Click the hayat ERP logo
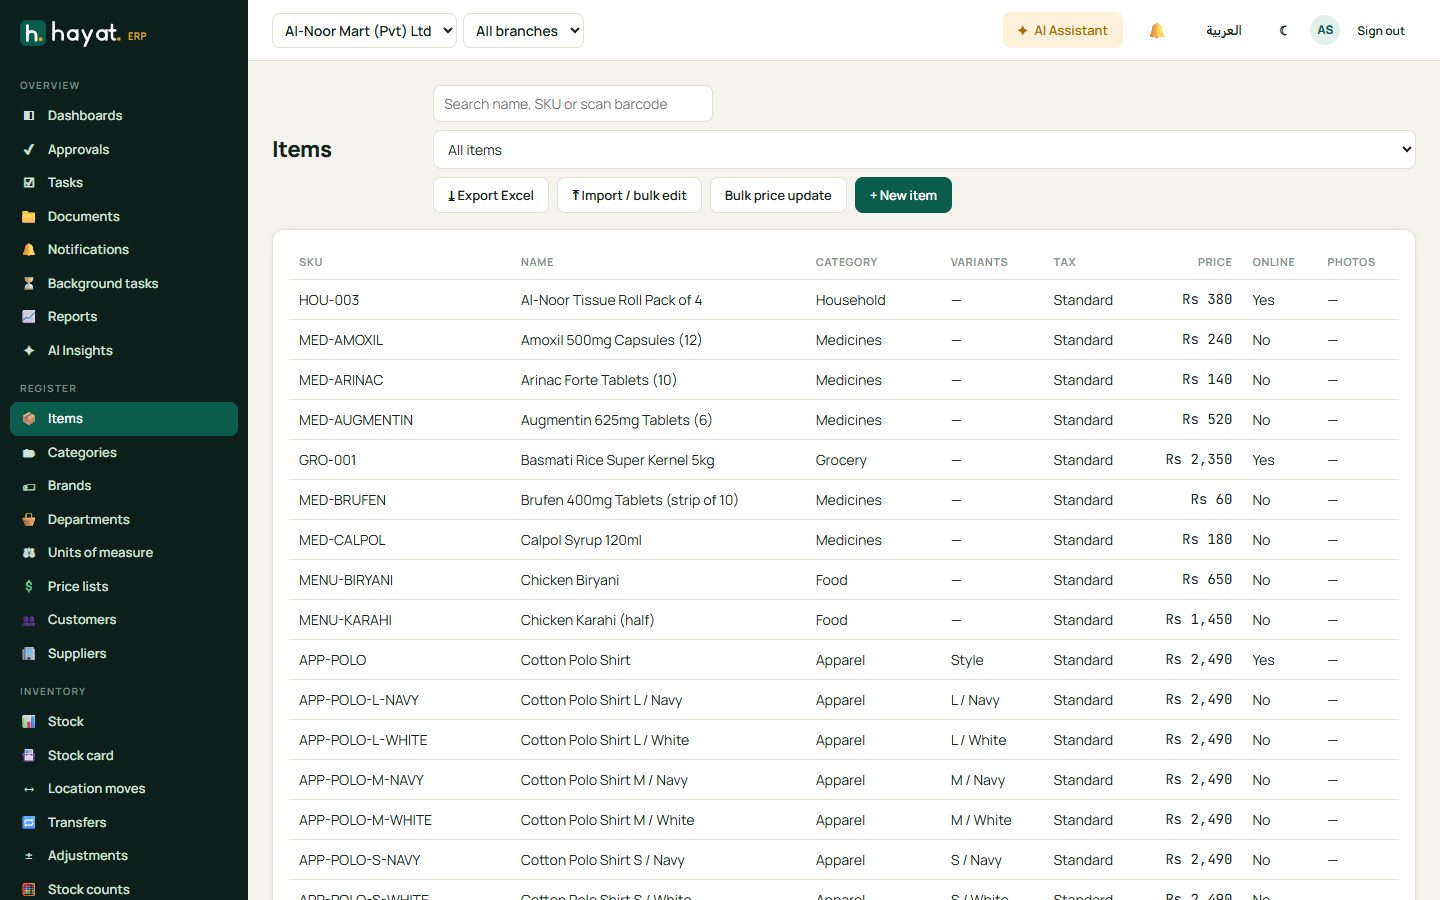Image resolution: width=1440 pixels, height=900 pixels. 84,34
